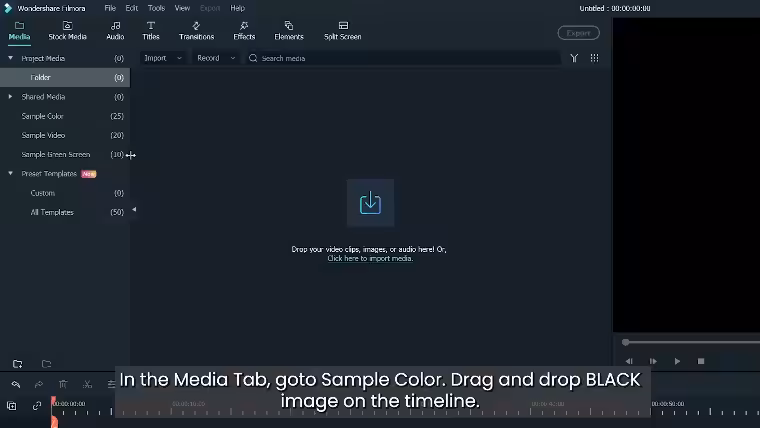
Task: Click the add new folder icon
Action: click(17, 364)
